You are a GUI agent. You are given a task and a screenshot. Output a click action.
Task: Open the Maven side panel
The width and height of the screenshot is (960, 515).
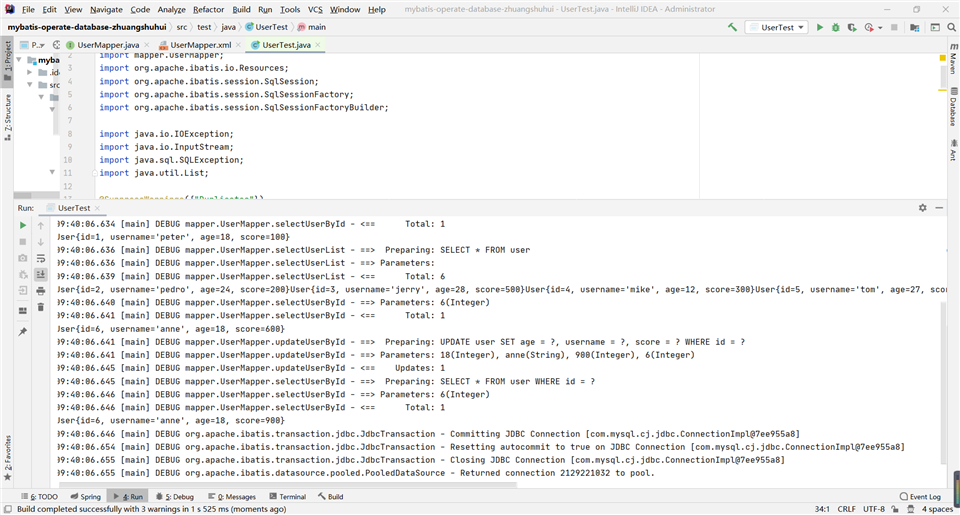(954, 59)
